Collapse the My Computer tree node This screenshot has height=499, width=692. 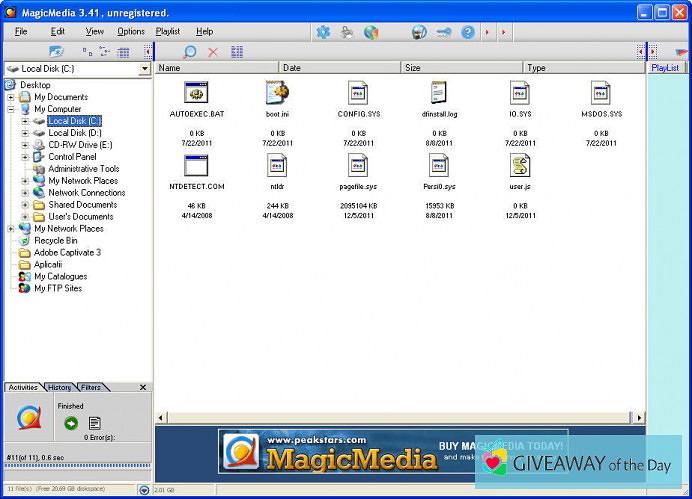click(11, 109)
